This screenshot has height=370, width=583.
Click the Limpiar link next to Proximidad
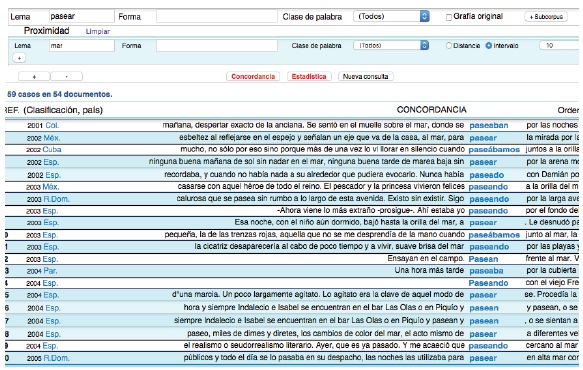coord(98,32)
